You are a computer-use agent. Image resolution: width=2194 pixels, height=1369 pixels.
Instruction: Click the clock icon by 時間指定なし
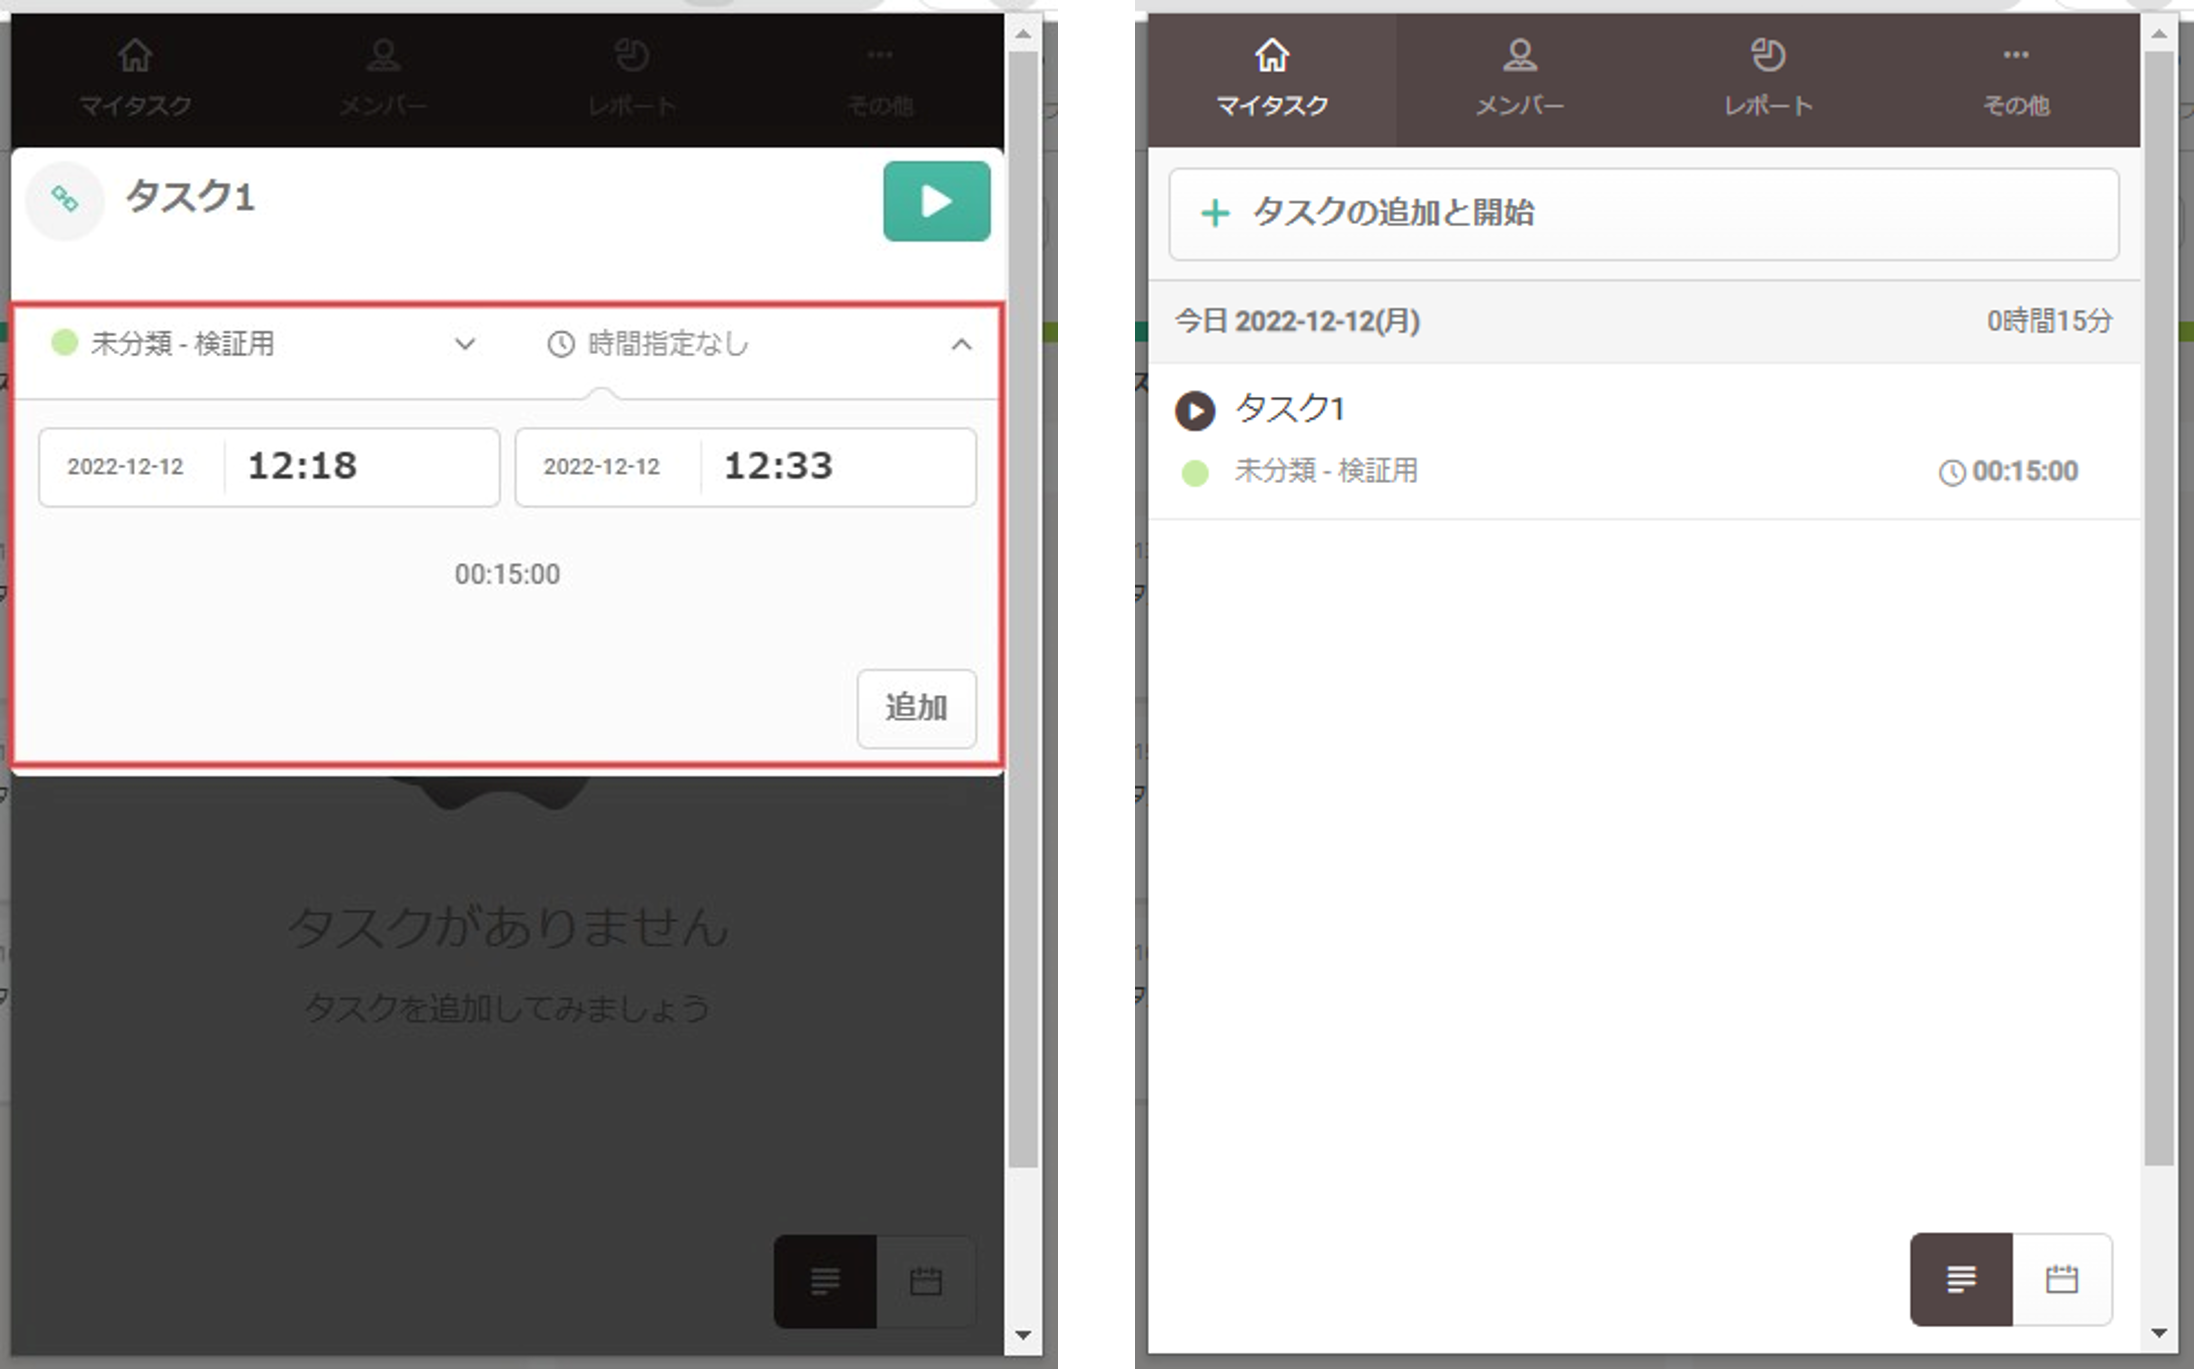[561, 344]
